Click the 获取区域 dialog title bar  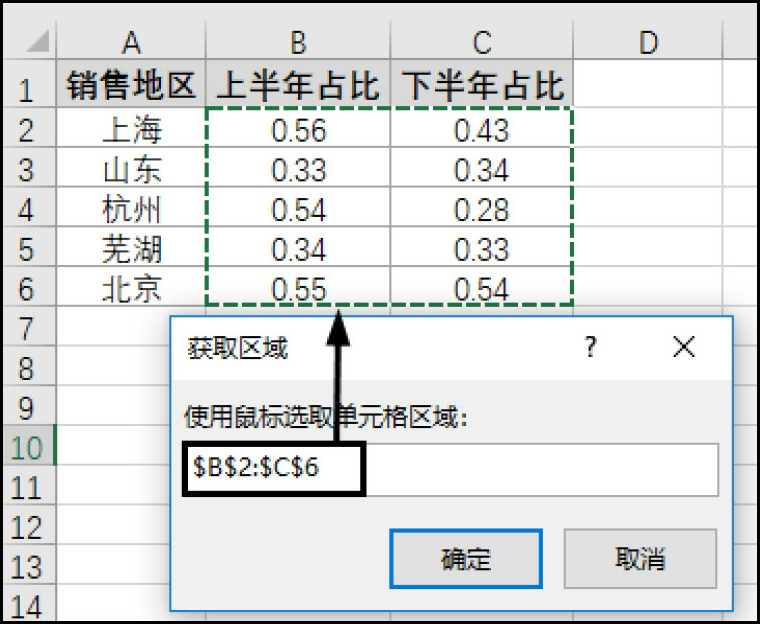pos(451,348)
